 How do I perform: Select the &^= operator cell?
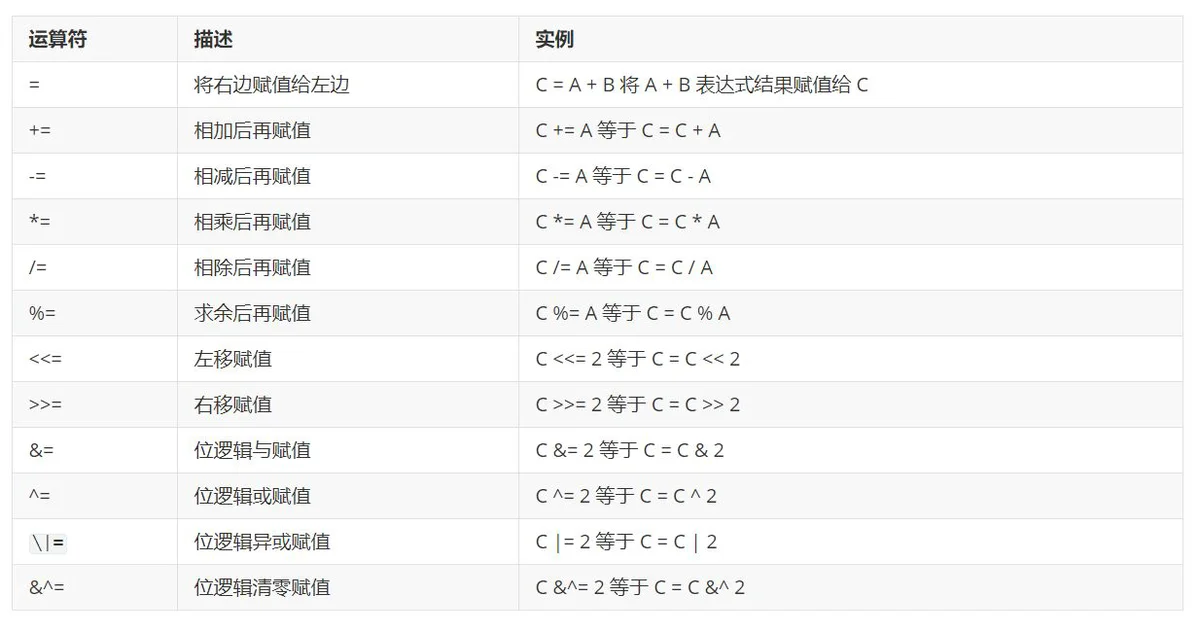46,588
